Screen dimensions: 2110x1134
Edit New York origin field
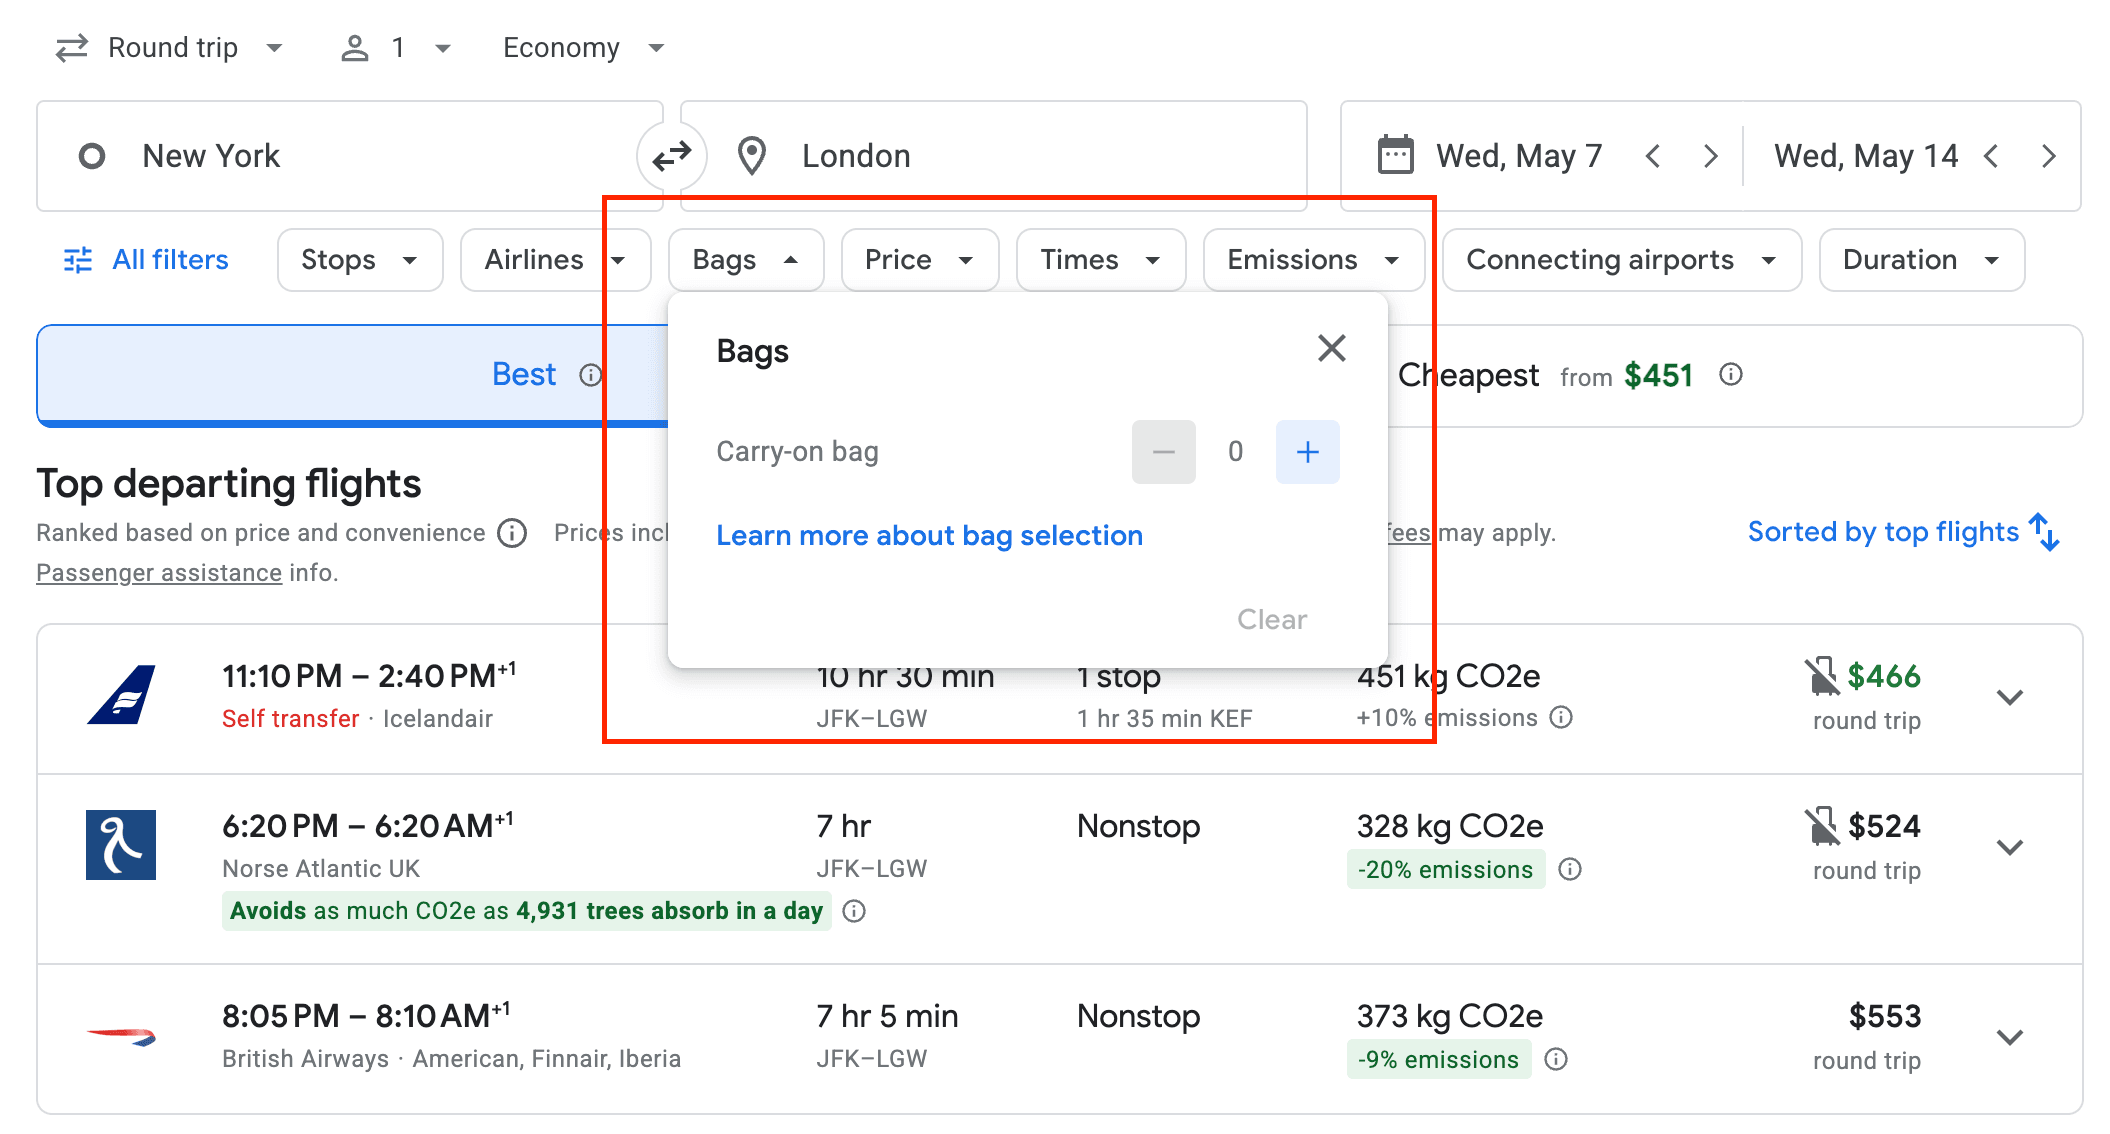click(350, 156)
